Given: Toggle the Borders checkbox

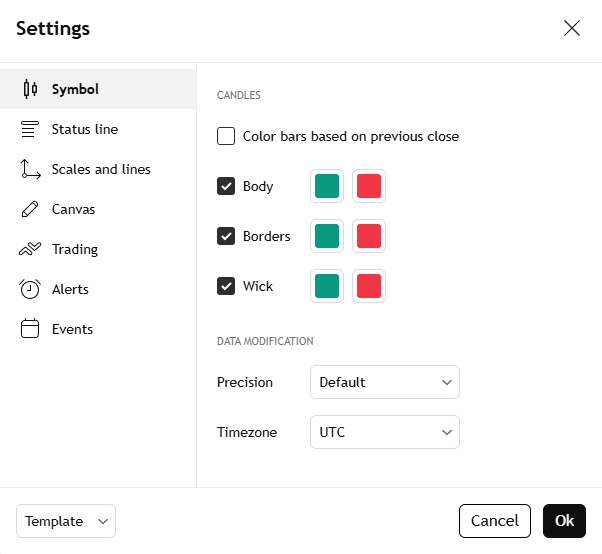Looking at the screenshot, I should 226,236.
